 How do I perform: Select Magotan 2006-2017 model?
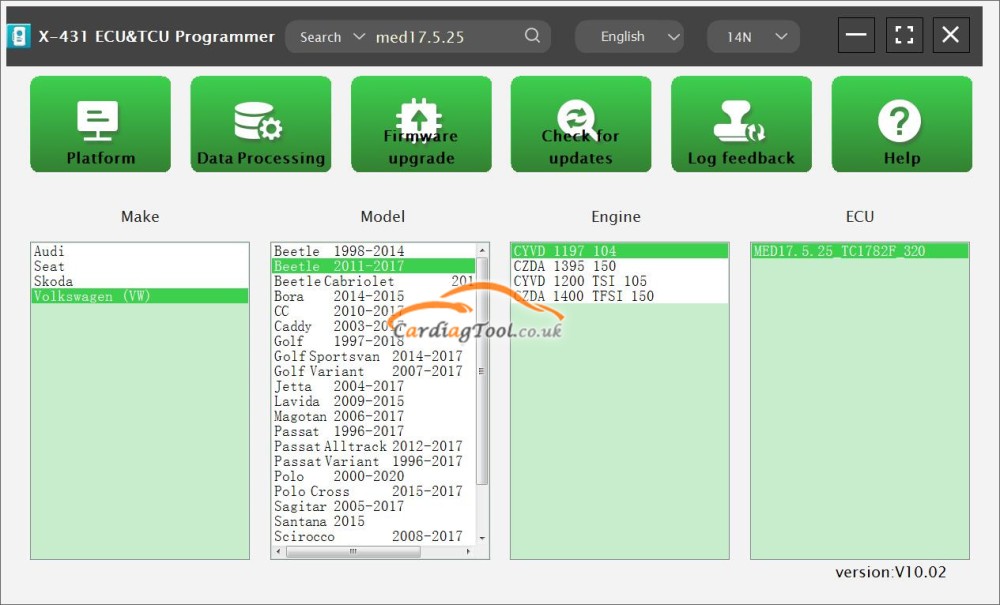coord(374,416)
